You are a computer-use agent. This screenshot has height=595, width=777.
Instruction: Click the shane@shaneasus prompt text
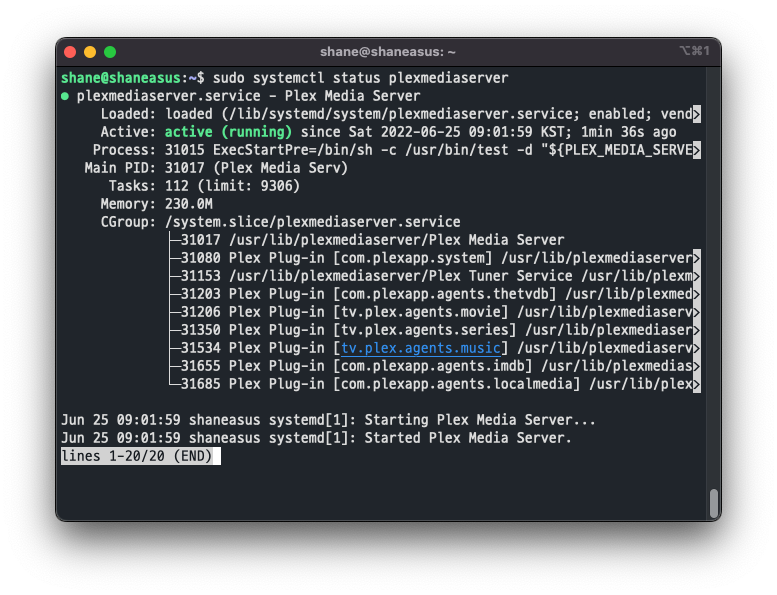point(121,78)
